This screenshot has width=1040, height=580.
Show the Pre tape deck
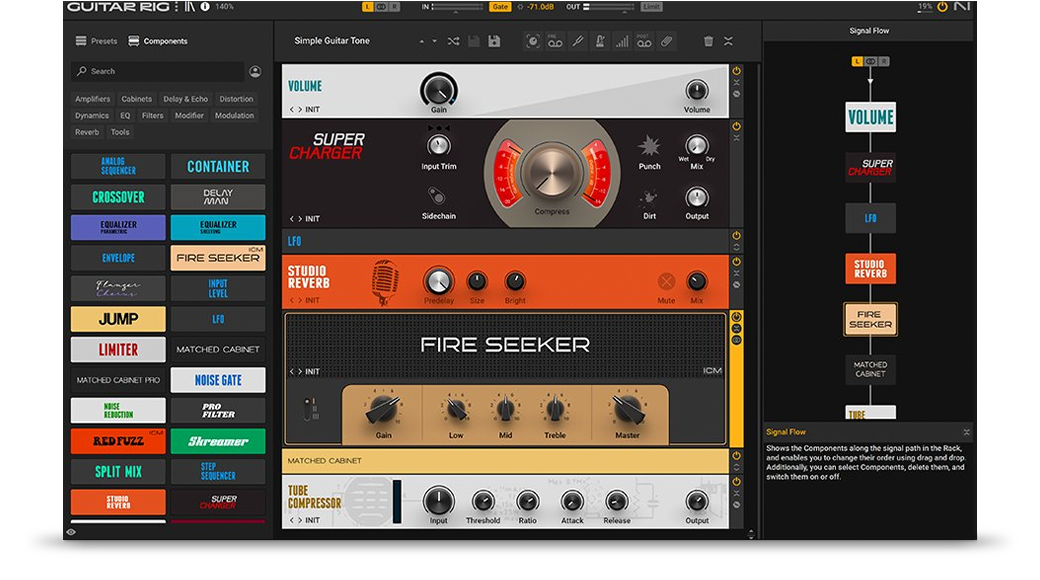click(554, 41)
